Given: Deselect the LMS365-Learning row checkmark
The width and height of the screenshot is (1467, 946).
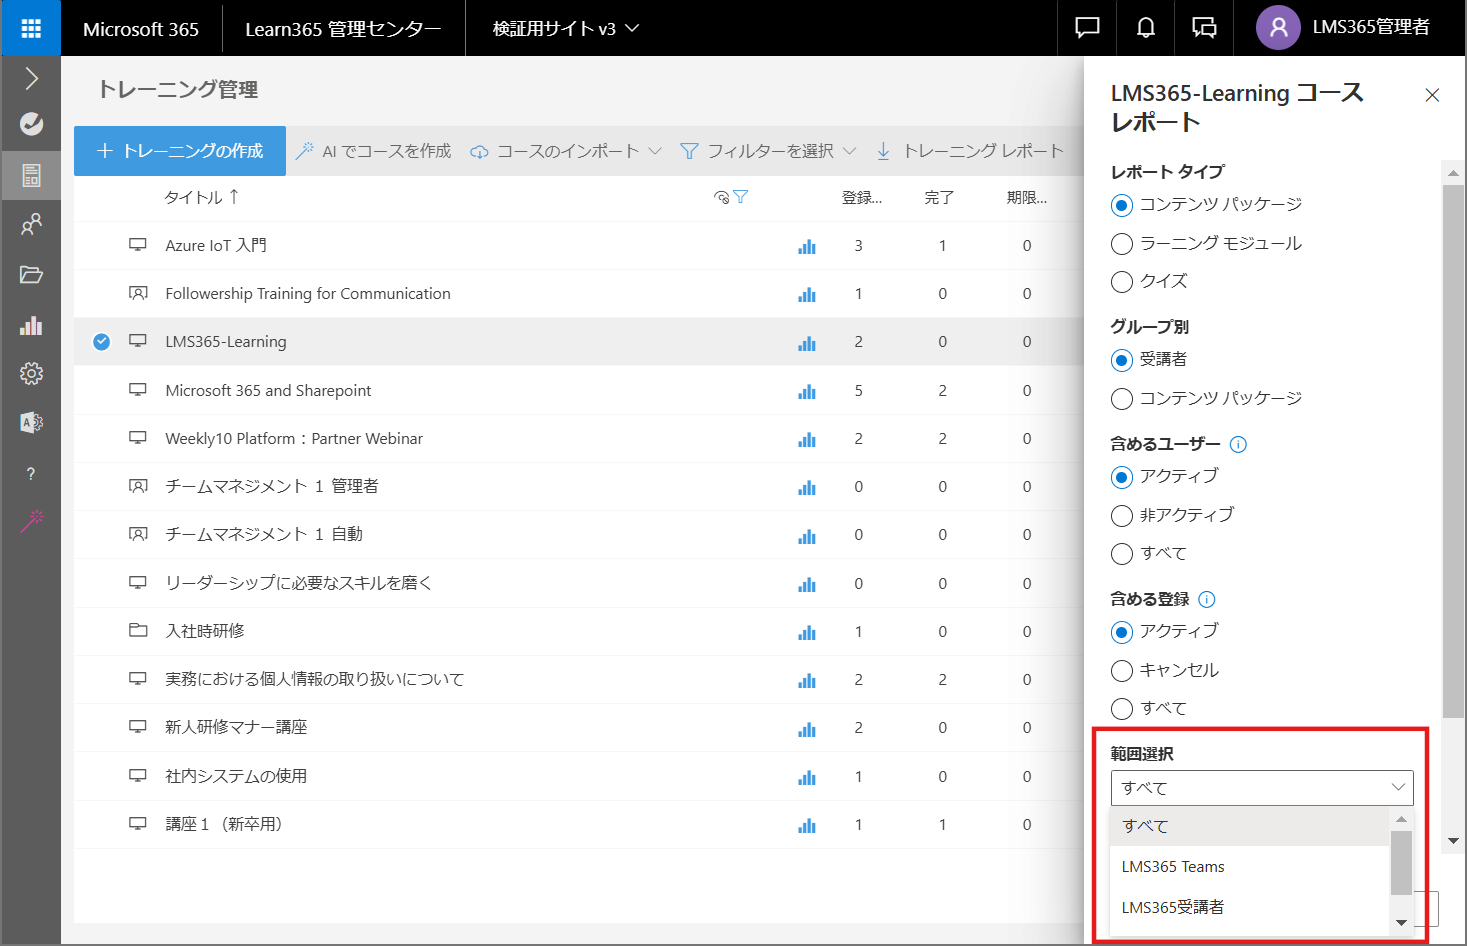Looking at the screenshot, I should 101,342.
